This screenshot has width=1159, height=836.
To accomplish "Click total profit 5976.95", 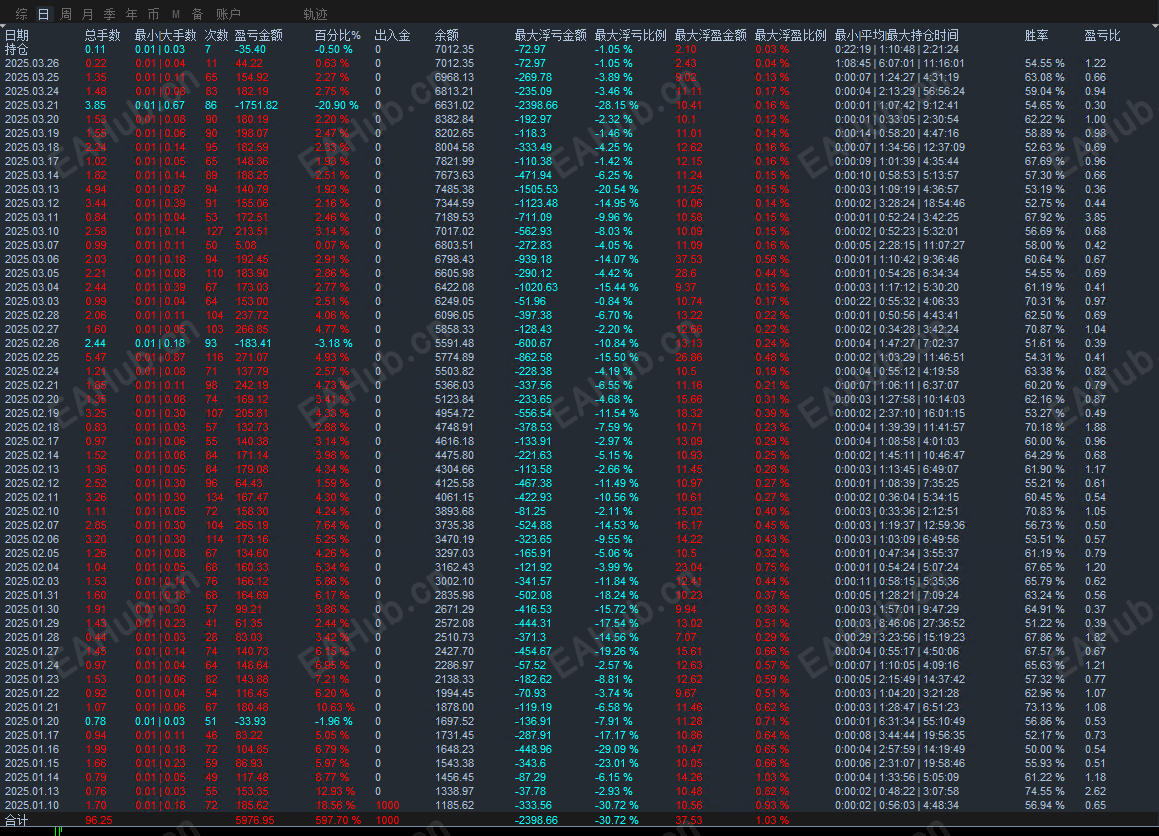I will 254,820.
